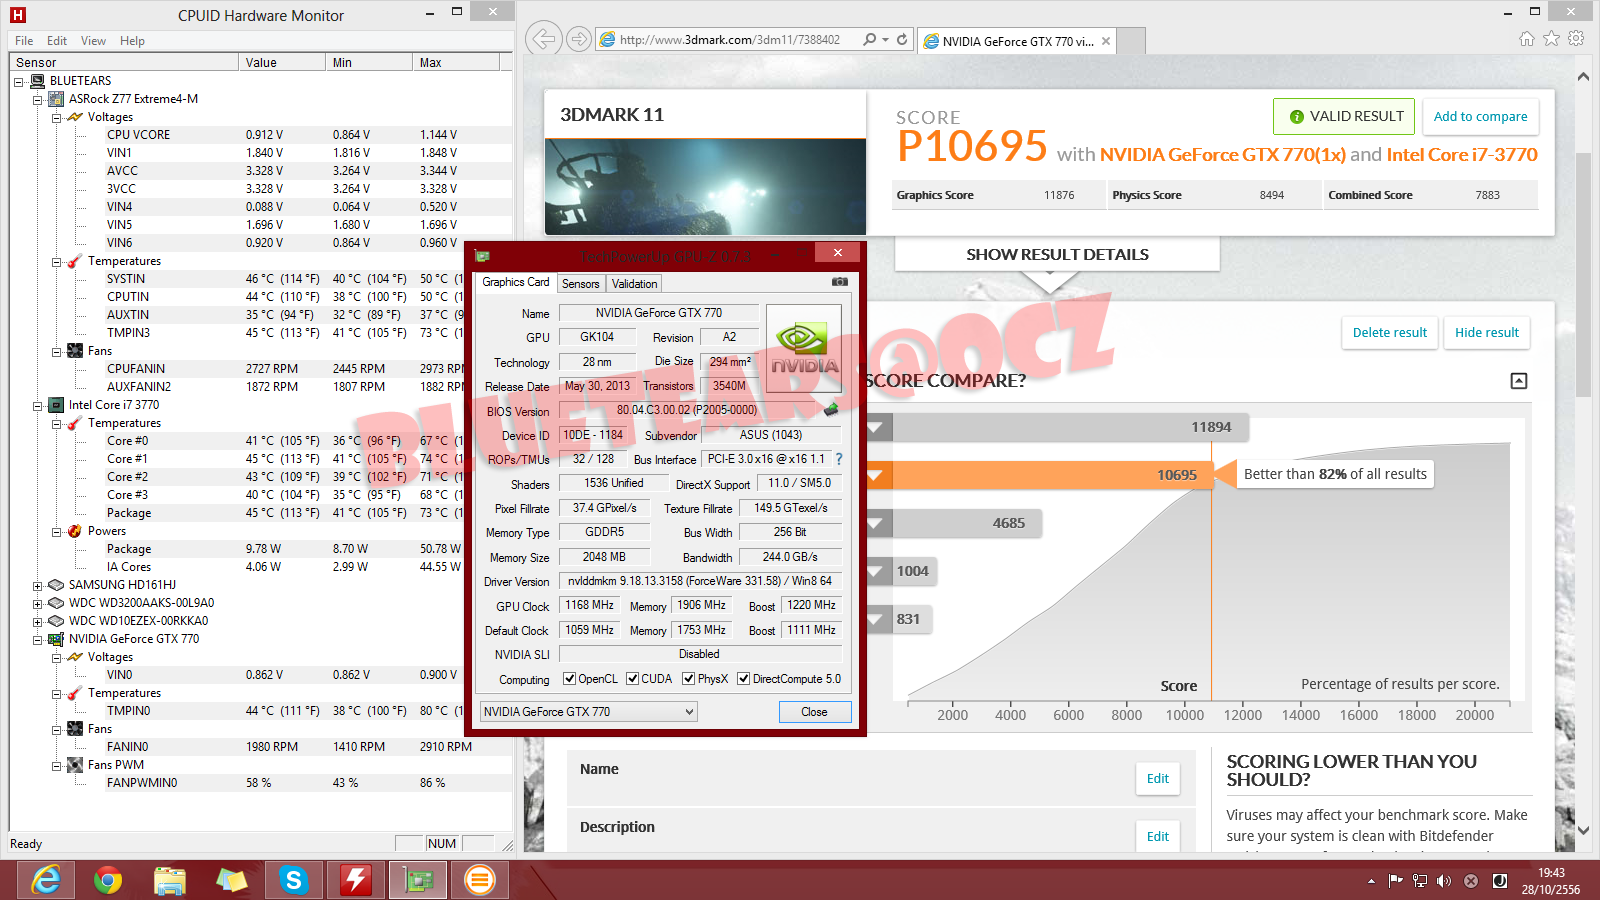Screen dimensions: 1600x900
Task: Click SHOW RESULT DETAILS
Action: [x=1057, y=255]
